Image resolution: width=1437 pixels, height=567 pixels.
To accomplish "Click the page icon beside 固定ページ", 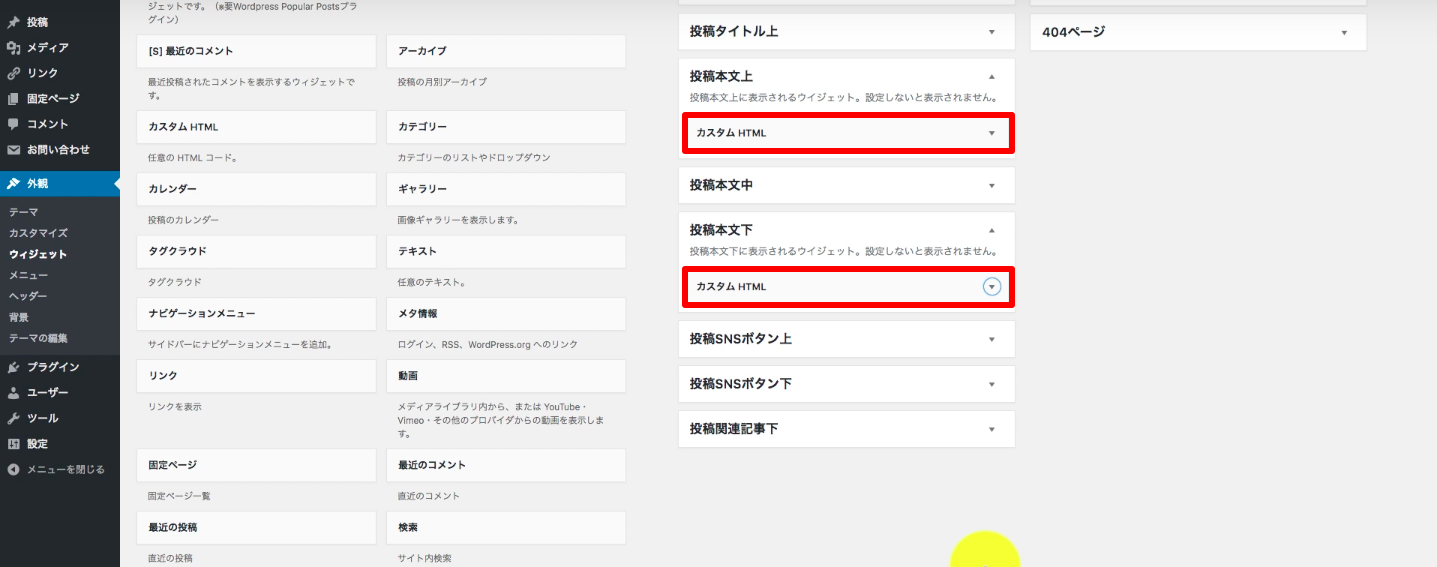I will (x=13, y=99).
